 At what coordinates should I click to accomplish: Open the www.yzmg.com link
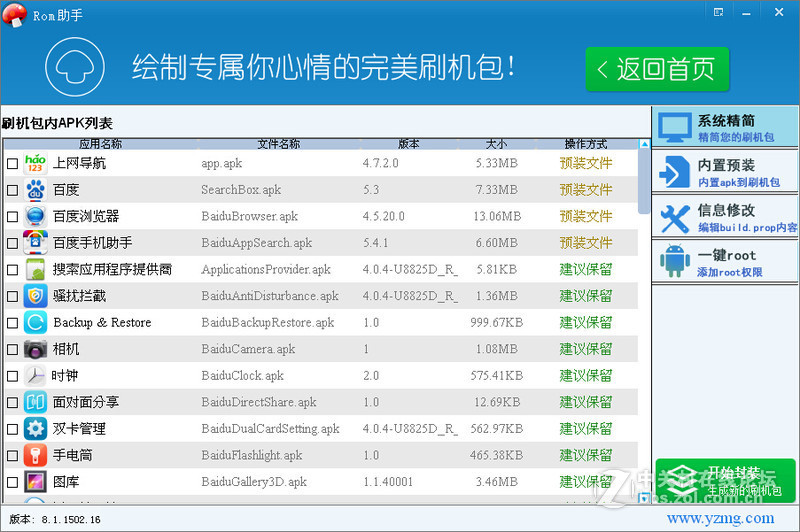pyautogui.click(x=720, y=518)
